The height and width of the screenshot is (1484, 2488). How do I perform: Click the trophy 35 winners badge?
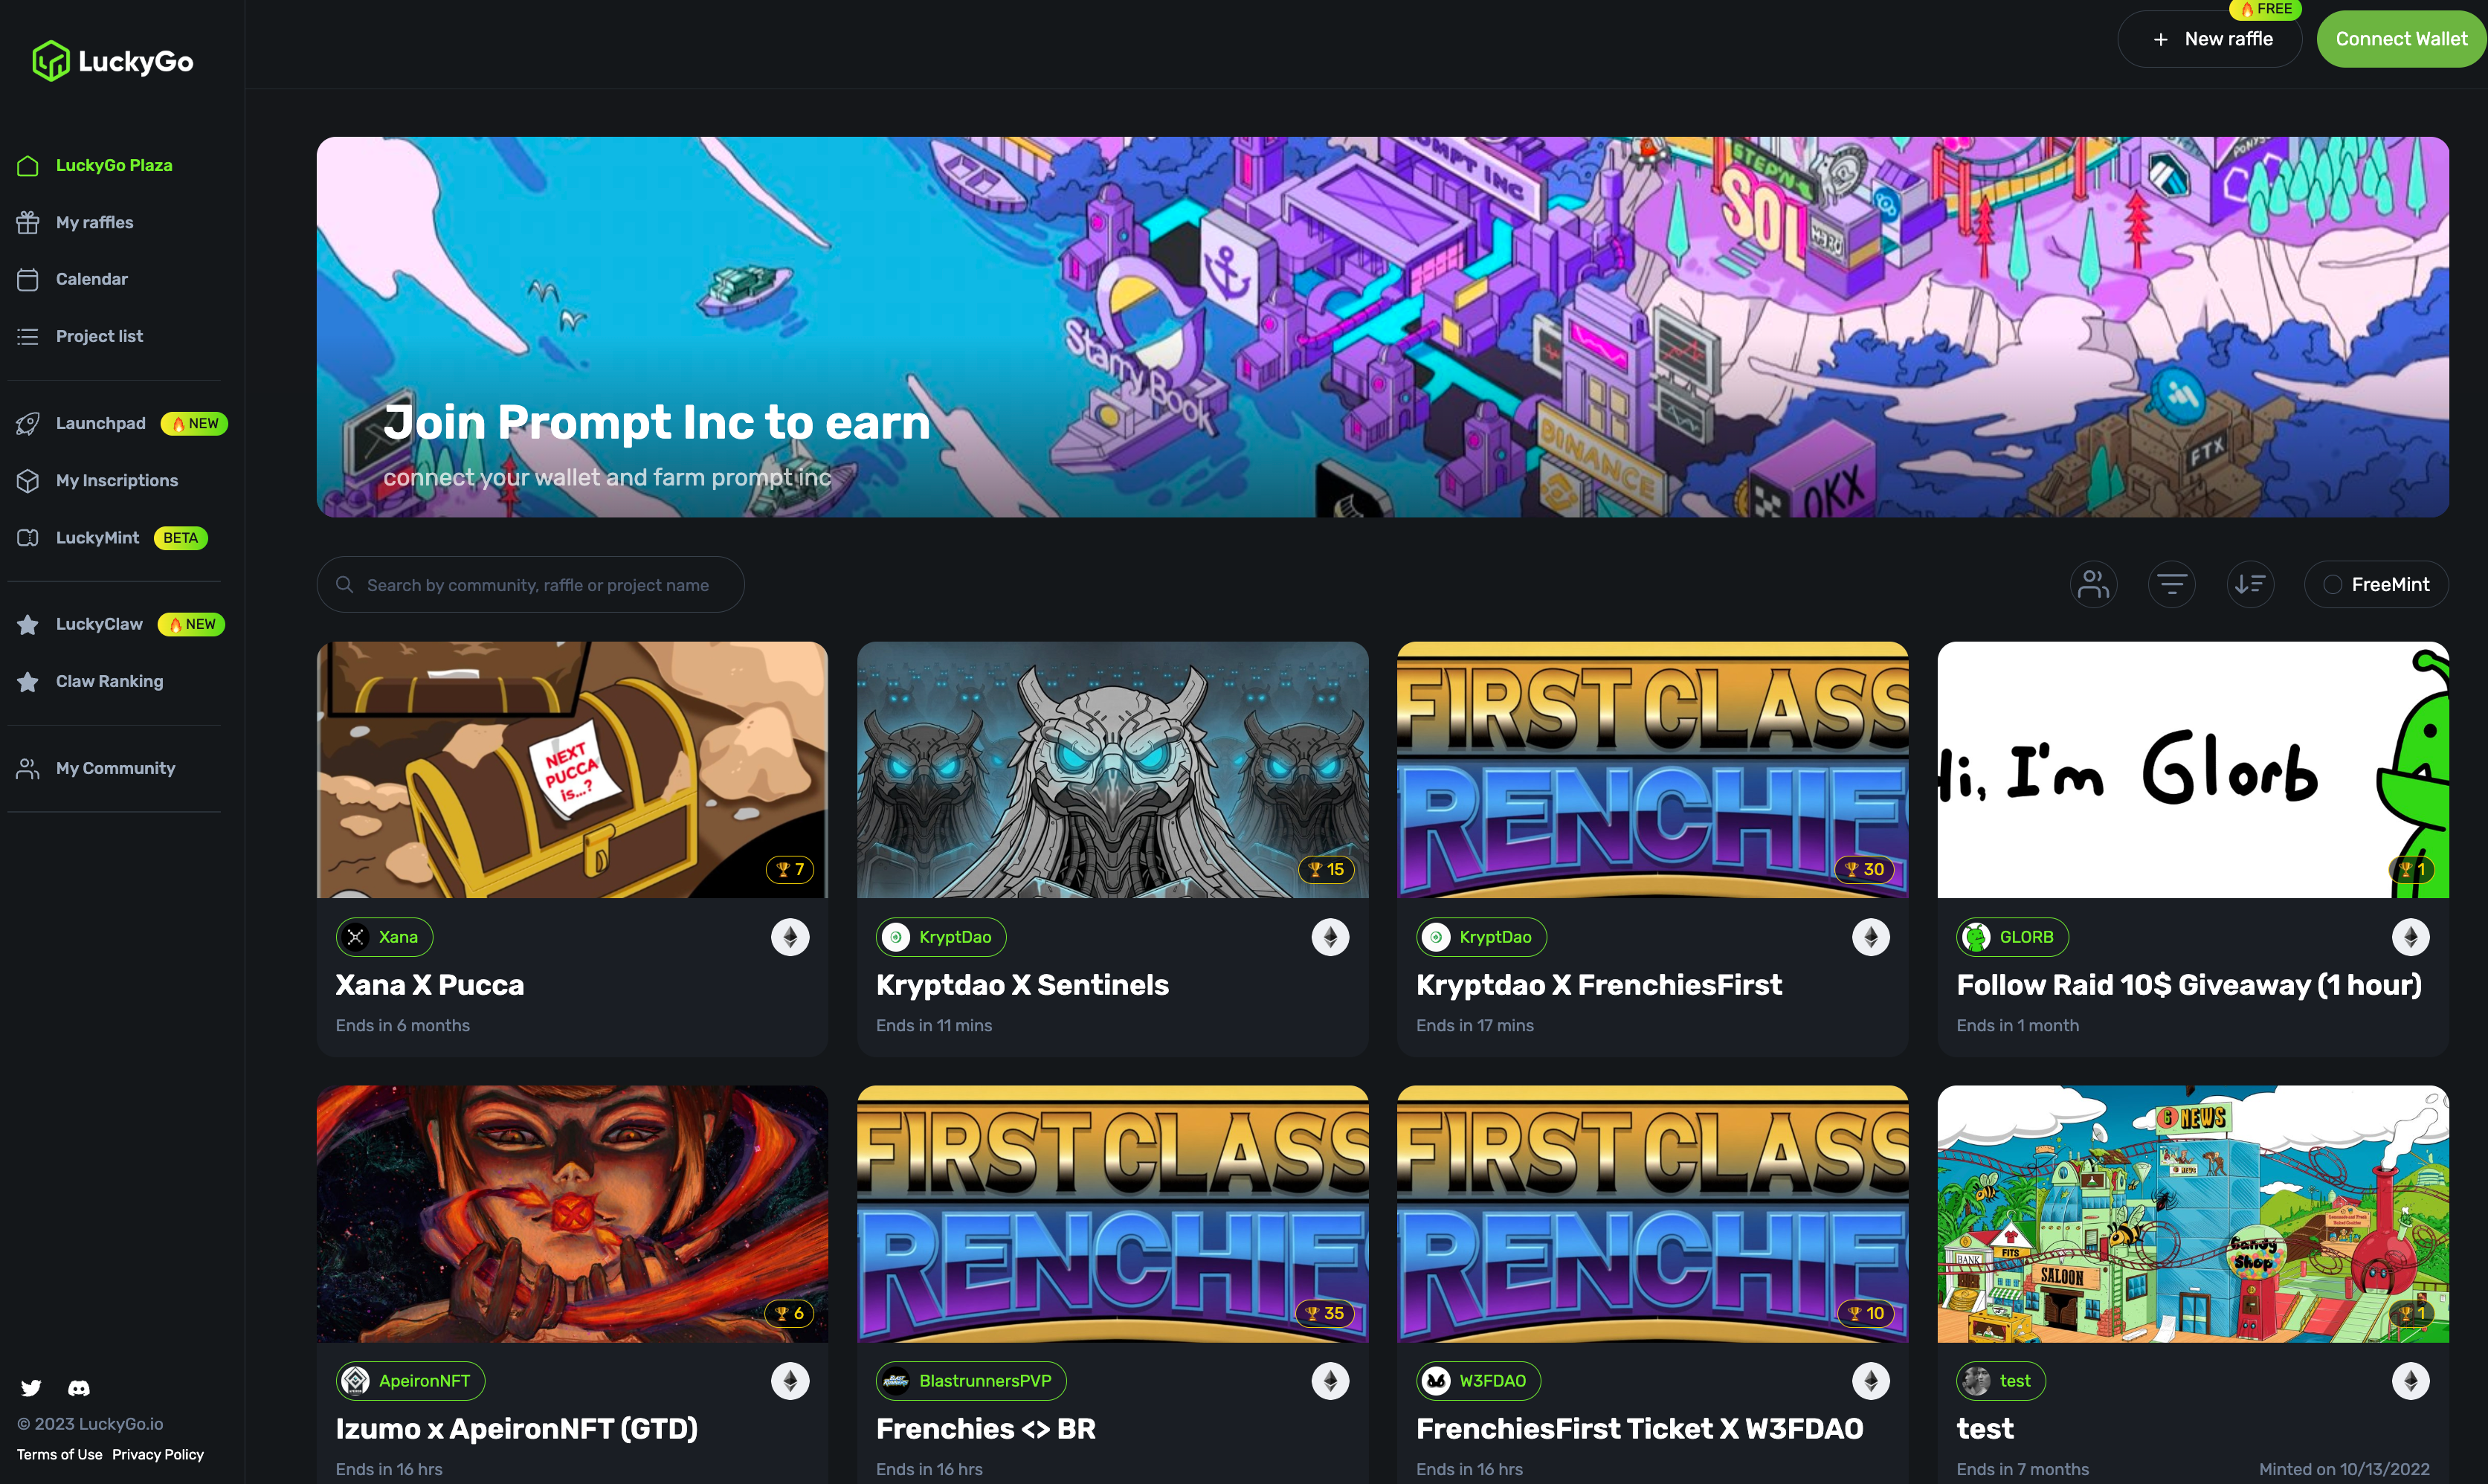tap(1325, 1313)
